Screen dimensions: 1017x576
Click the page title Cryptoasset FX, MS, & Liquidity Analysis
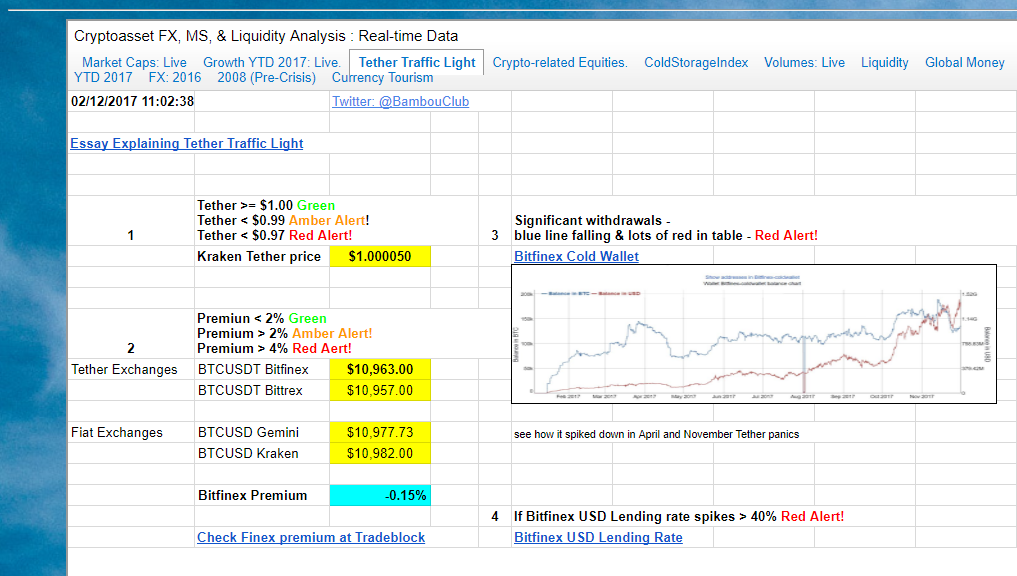266,36
